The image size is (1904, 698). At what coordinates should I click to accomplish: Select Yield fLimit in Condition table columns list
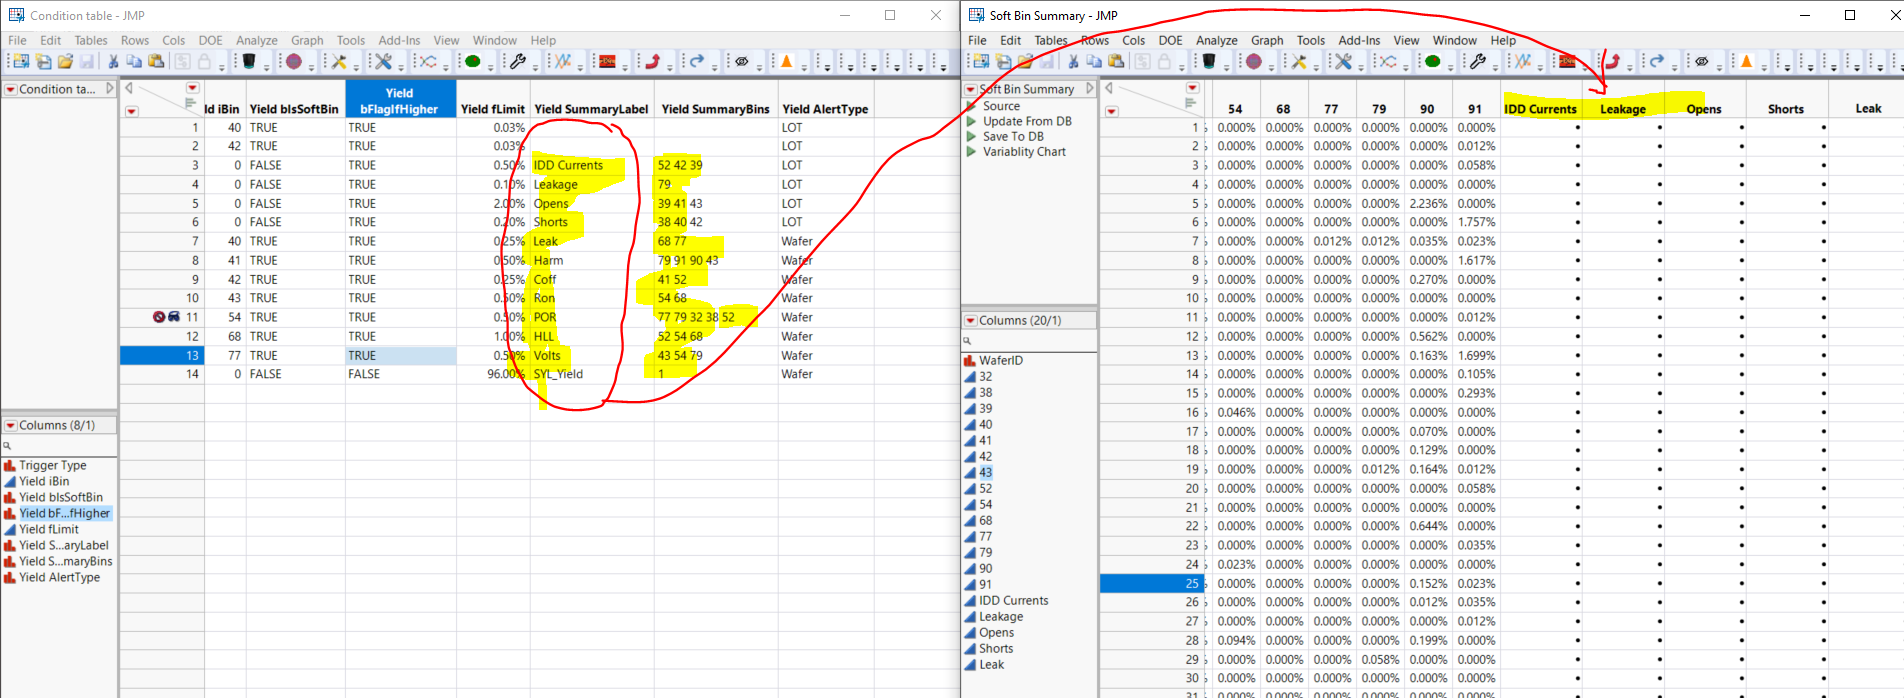49,530
